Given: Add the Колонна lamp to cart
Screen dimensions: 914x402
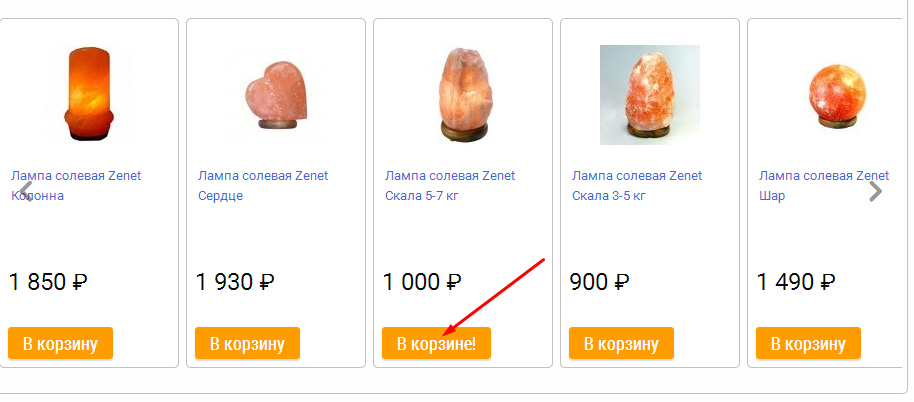Looking at the screenshot, I should point(60,344).
